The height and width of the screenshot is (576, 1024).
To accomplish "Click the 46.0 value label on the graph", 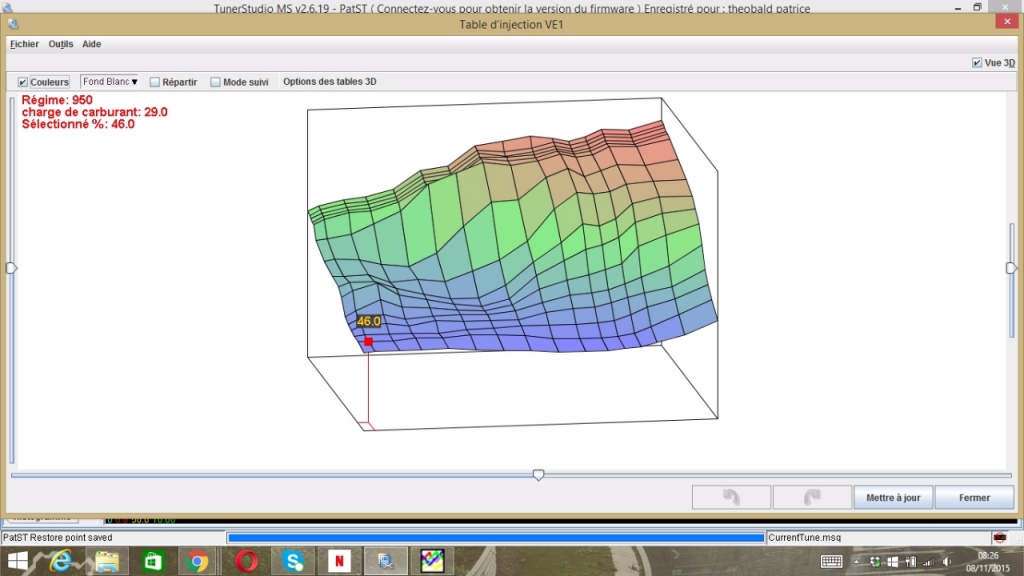I will [368, 321].
